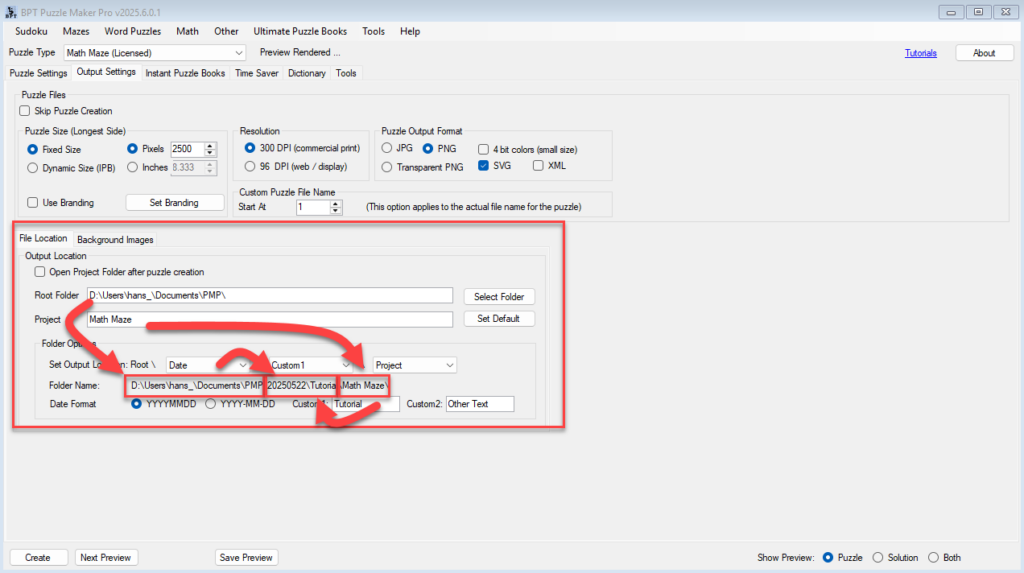The width and height of the screenshot is (1024, 573).
Task: Show Solution in the preview
Action: [878, 557]
